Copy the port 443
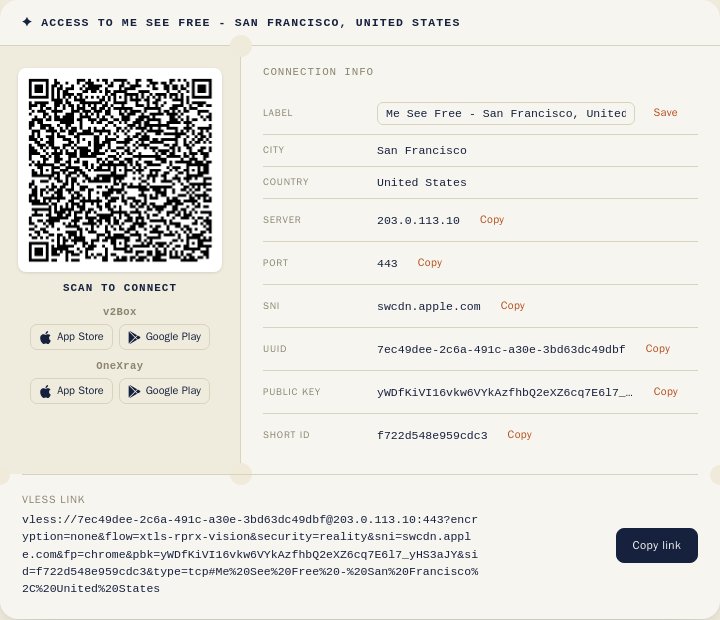Viewport: 720px width, 620px height. click(x=429, y=263)
